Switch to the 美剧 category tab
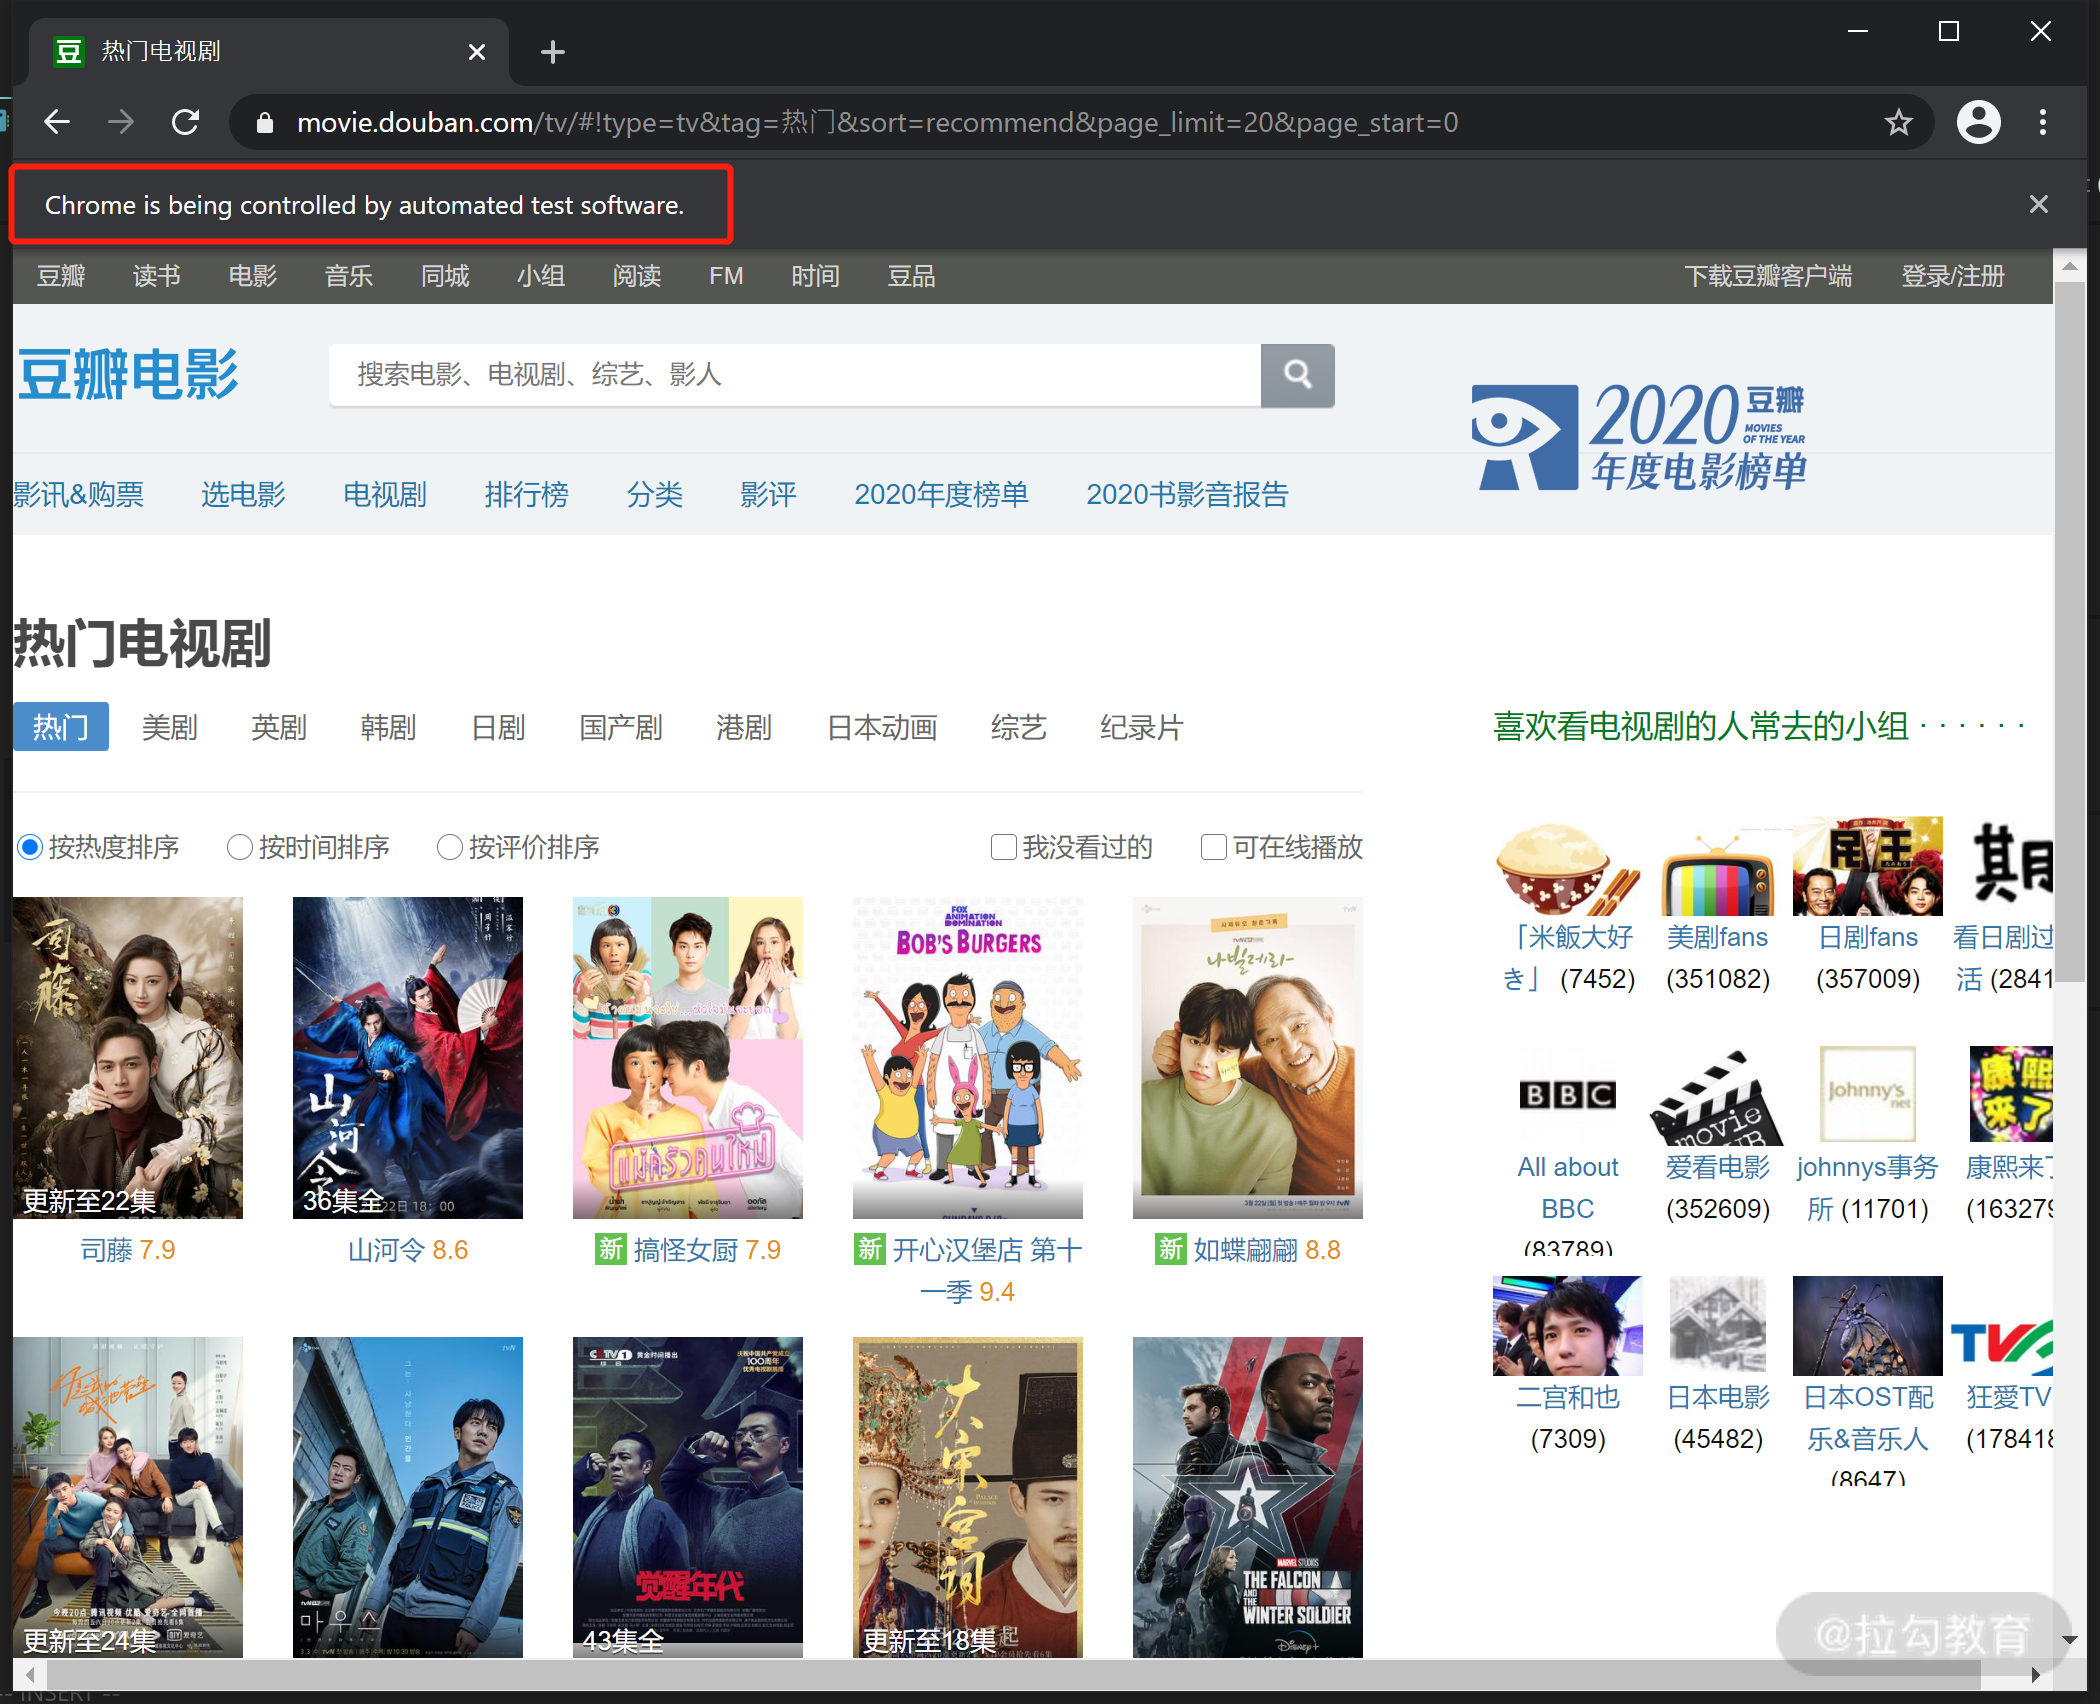2100x1704 pixels. (x=170, y=727)
